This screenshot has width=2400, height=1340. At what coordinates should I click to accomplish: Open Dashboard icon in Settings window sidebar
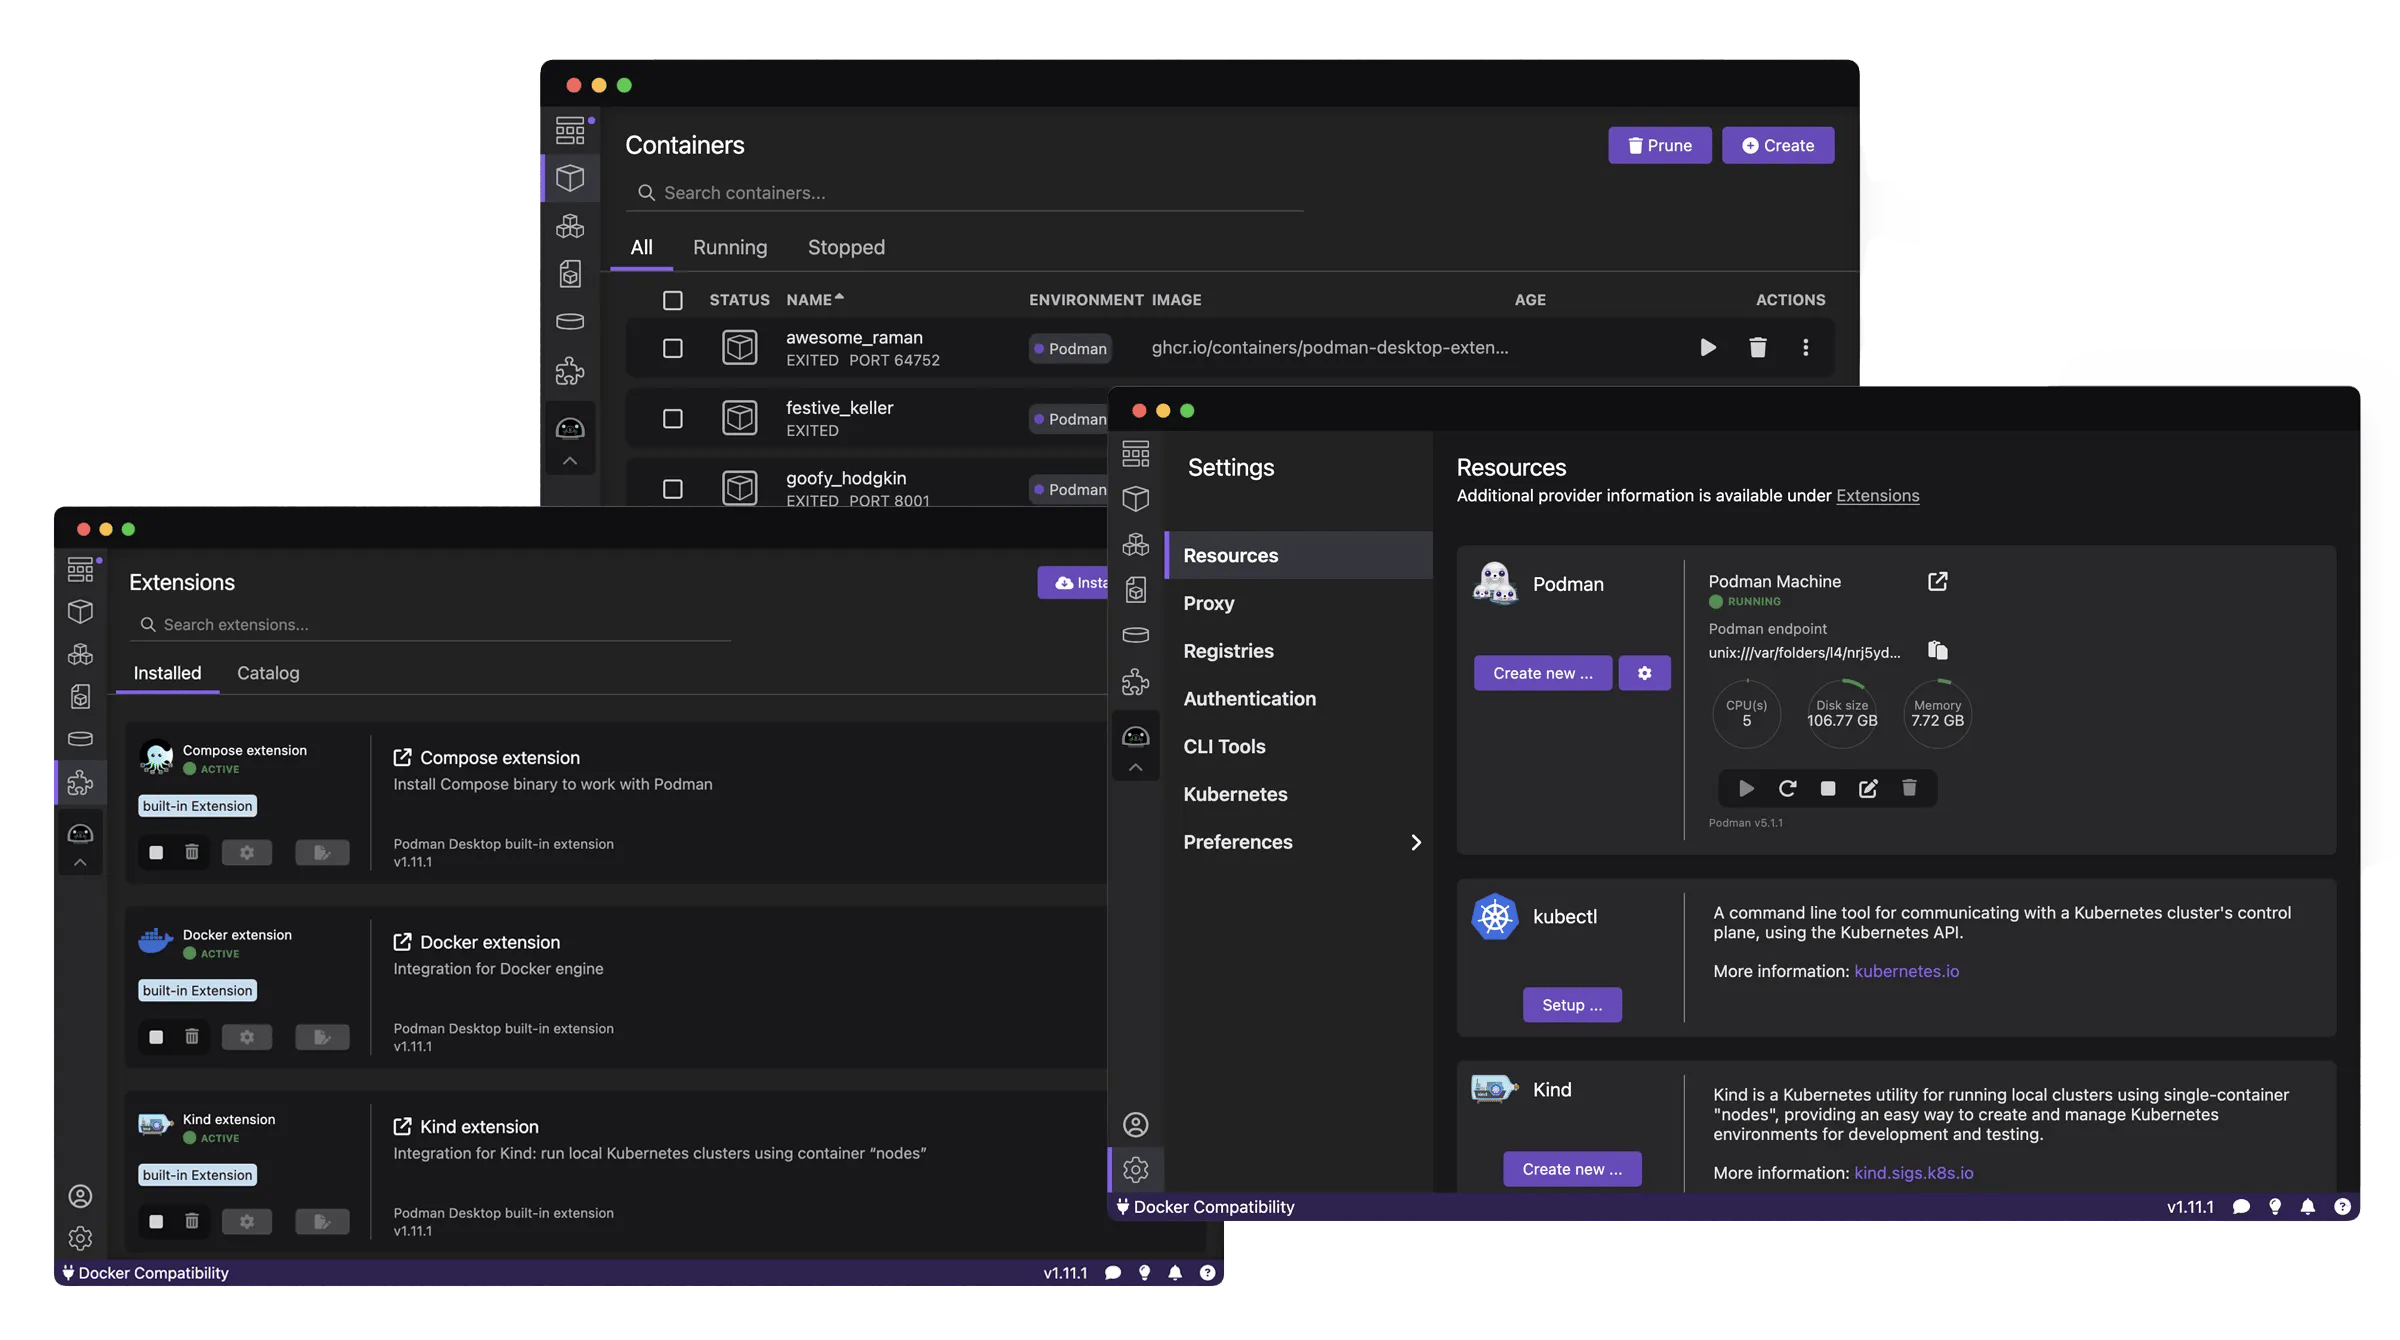pyautogui.click(x=1135, y=454)
